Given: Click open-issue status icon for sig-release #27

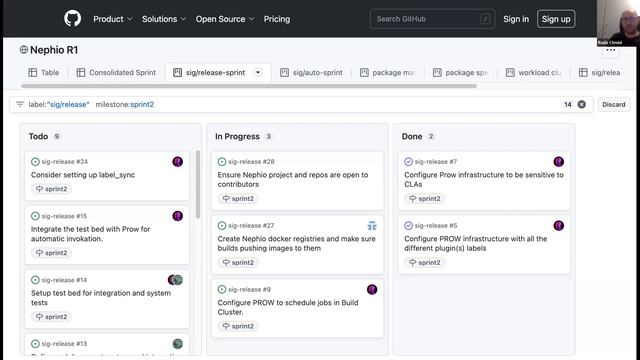Looking at the screenshot, I should [222, 226].
